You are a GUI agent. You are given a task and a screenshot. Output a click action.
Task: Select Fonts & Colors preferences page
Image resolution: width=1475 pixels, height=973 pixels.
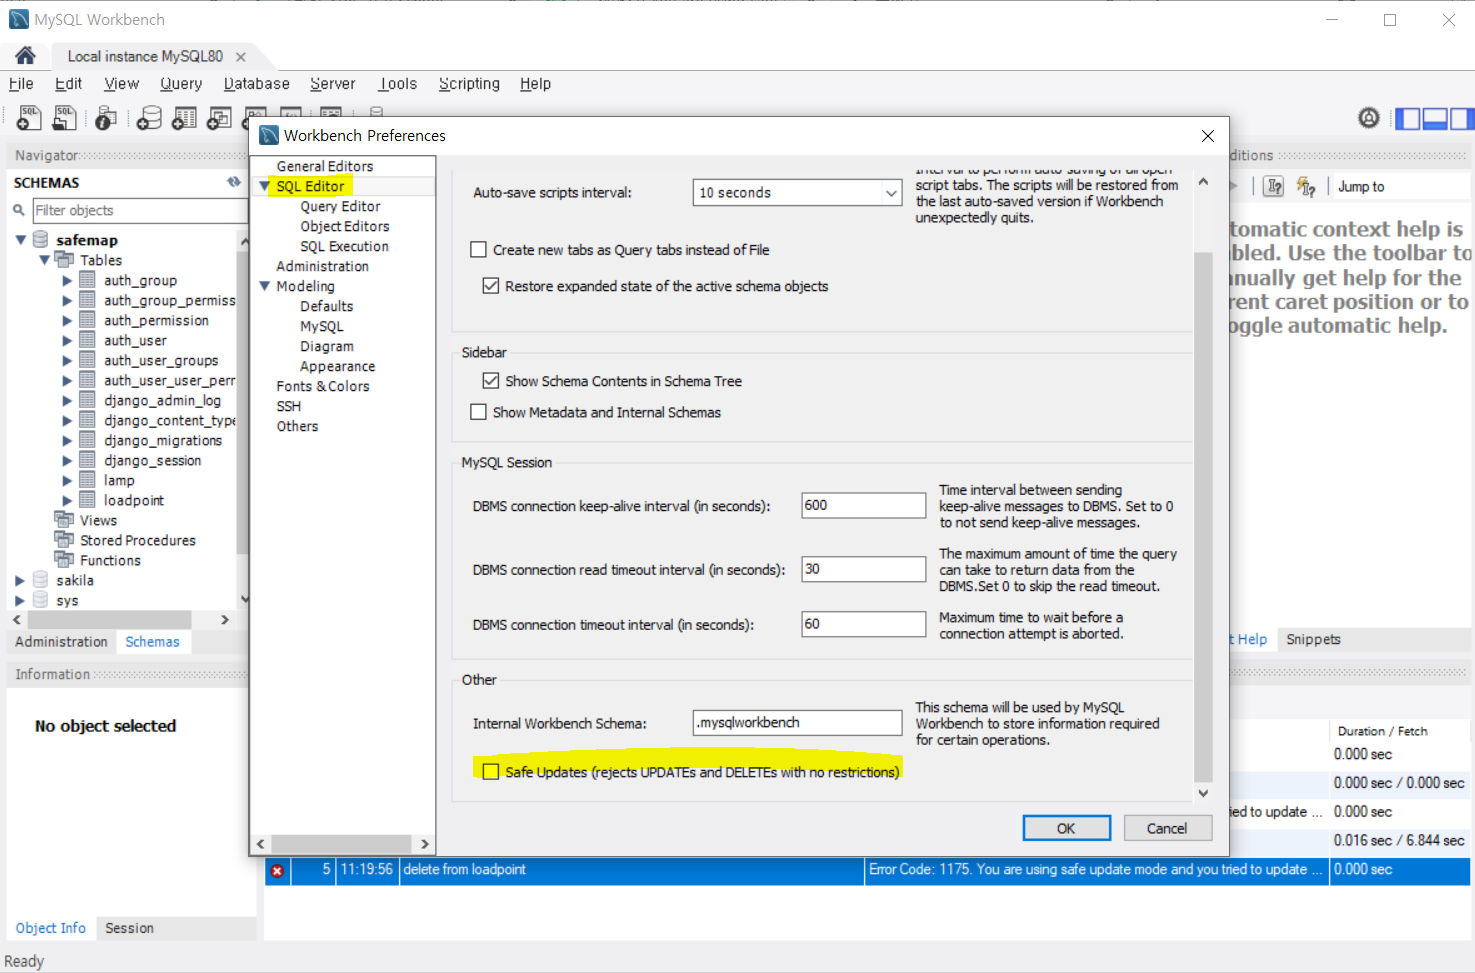pos(323,386)
